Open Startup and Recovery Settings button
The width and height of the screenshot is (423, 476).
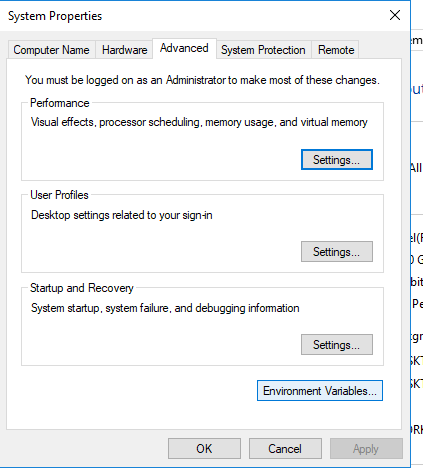pyautogui.click(x=337, y=345)
